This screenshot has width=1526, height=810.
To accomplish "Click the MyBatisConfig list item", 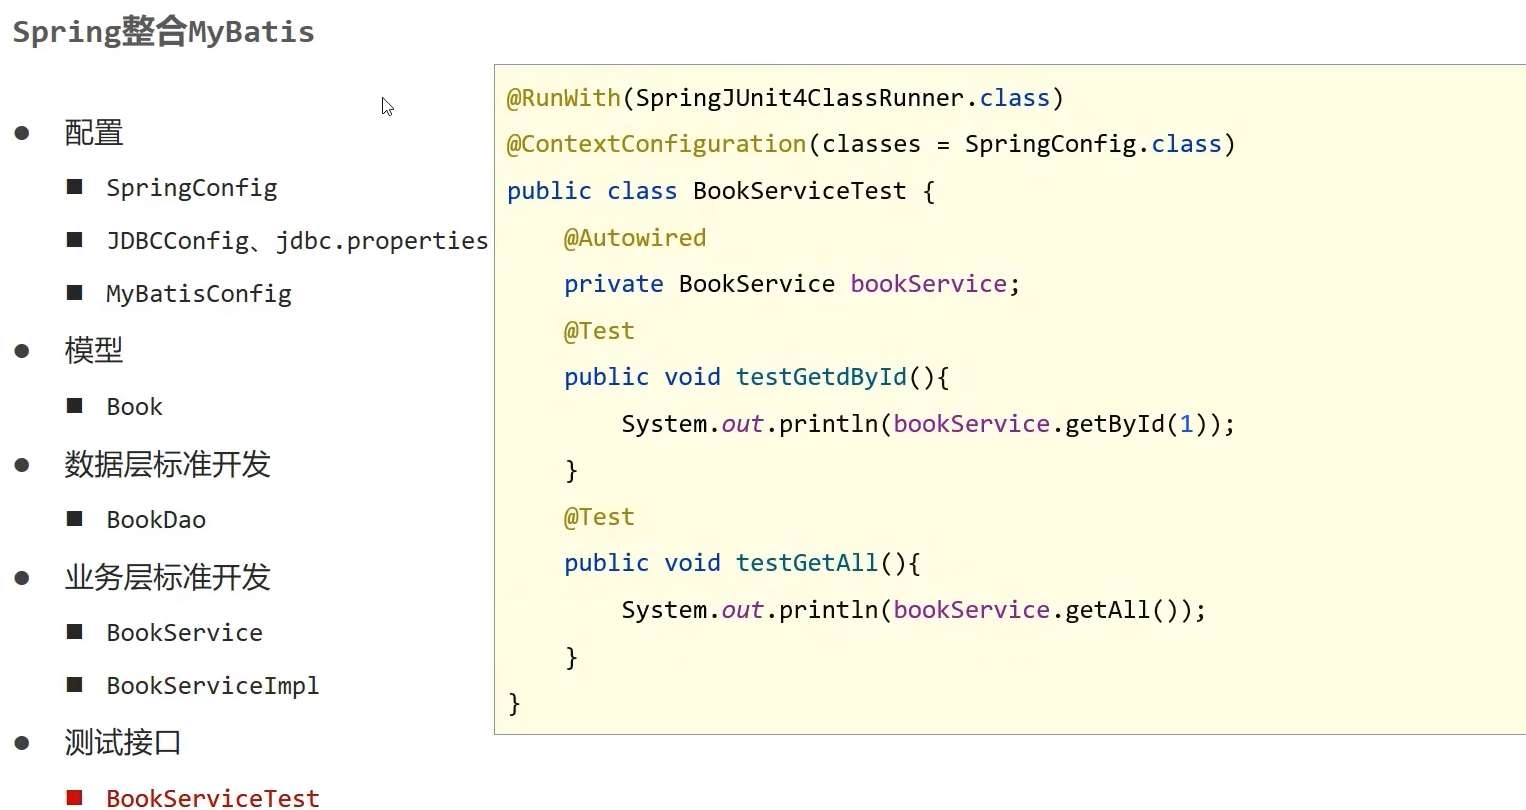I will pyautogui.click(x=199, y=294).
